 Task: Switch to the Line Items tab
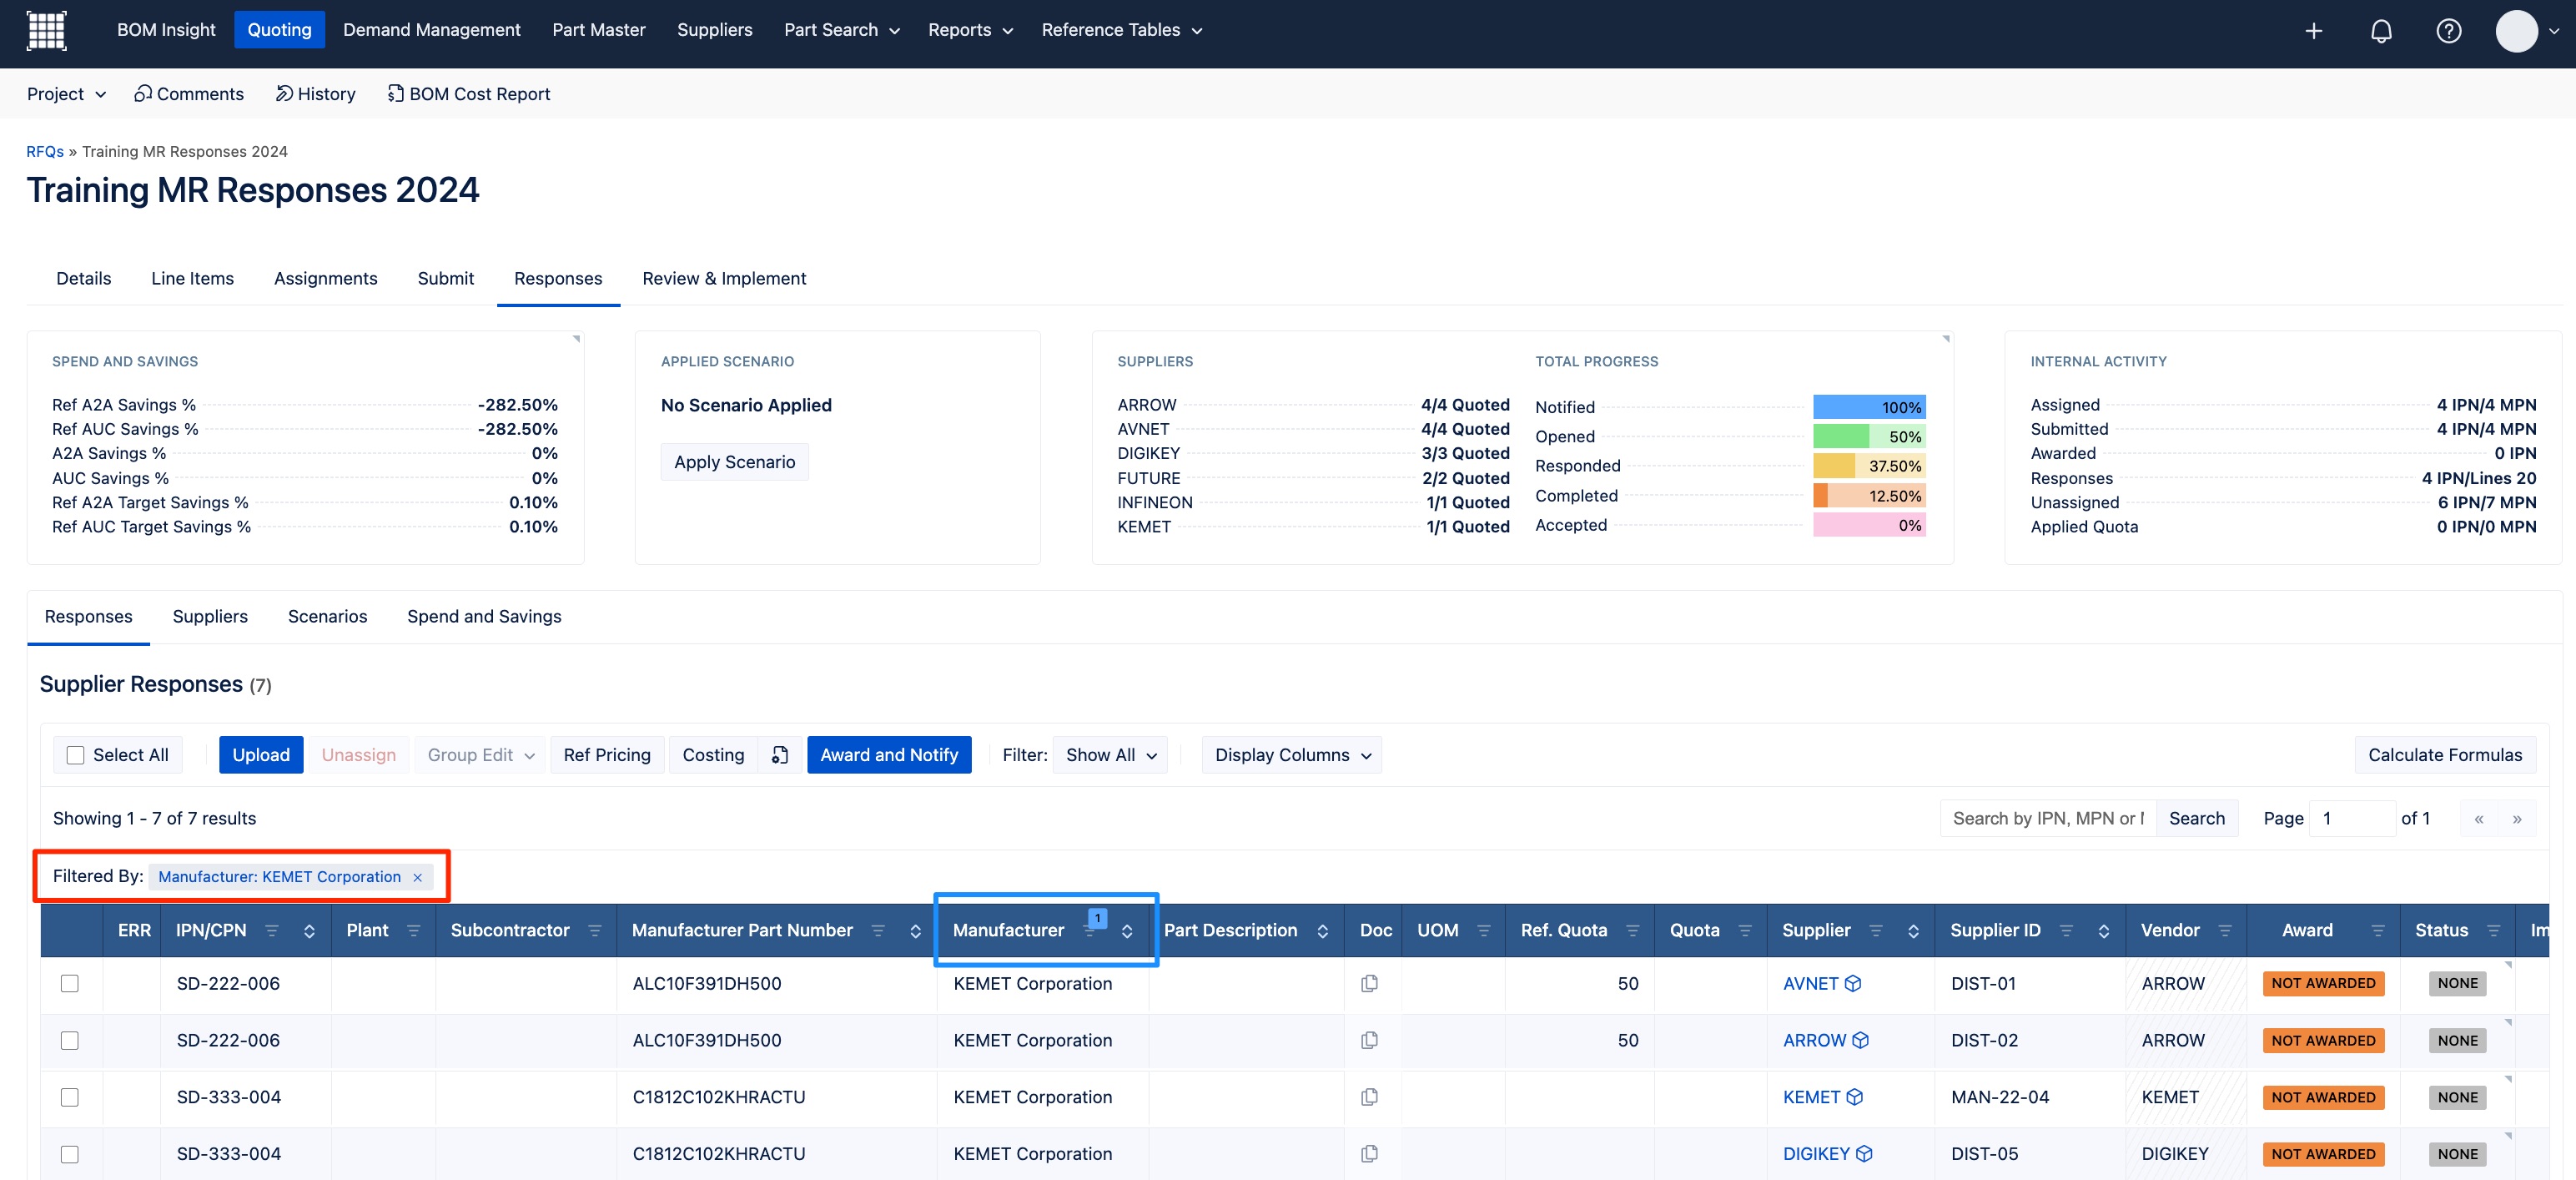pyautogui.click(x=192, y=278)
